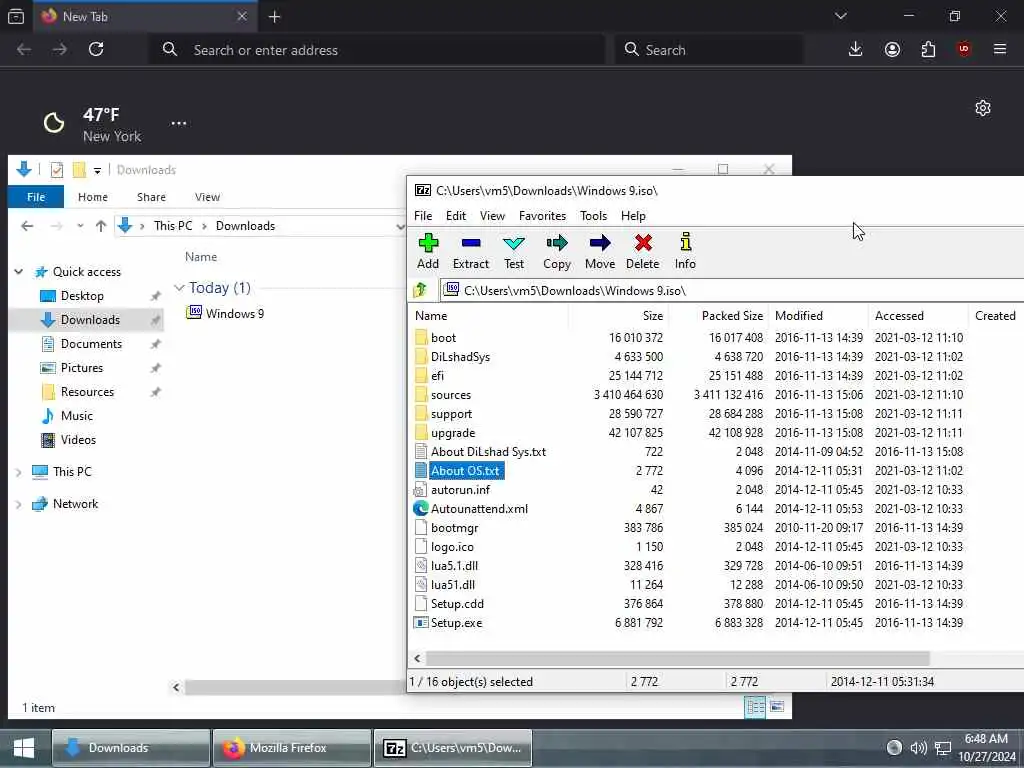The height and width of the screenshot is (768, 1024).
Task: Select lua51.dll in the list
Action: (x=452, y=584)
